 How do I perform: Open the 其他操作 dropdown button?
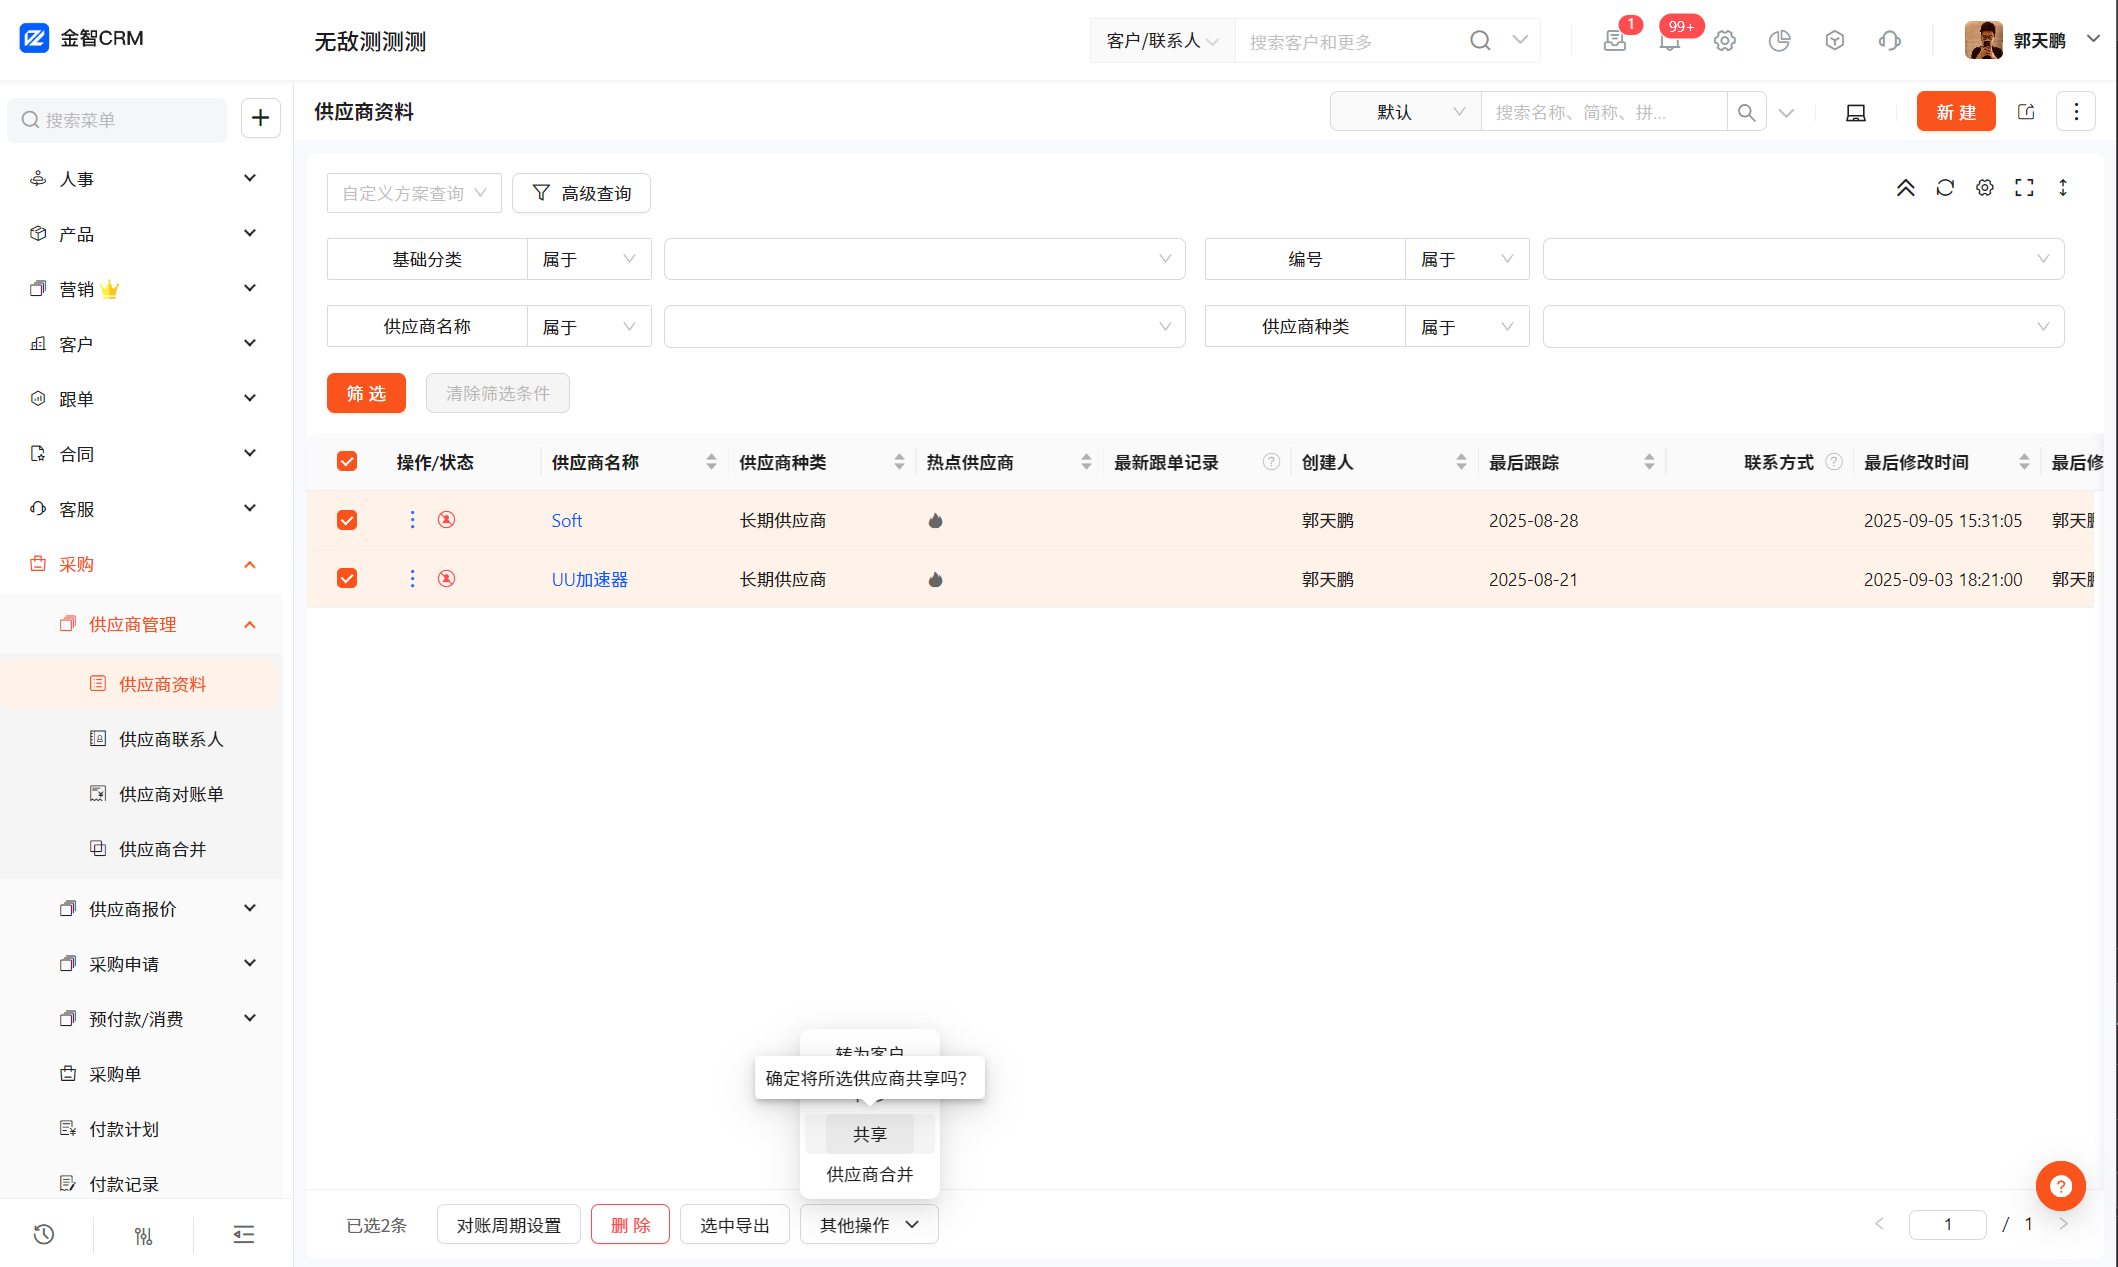(868, 1225)
